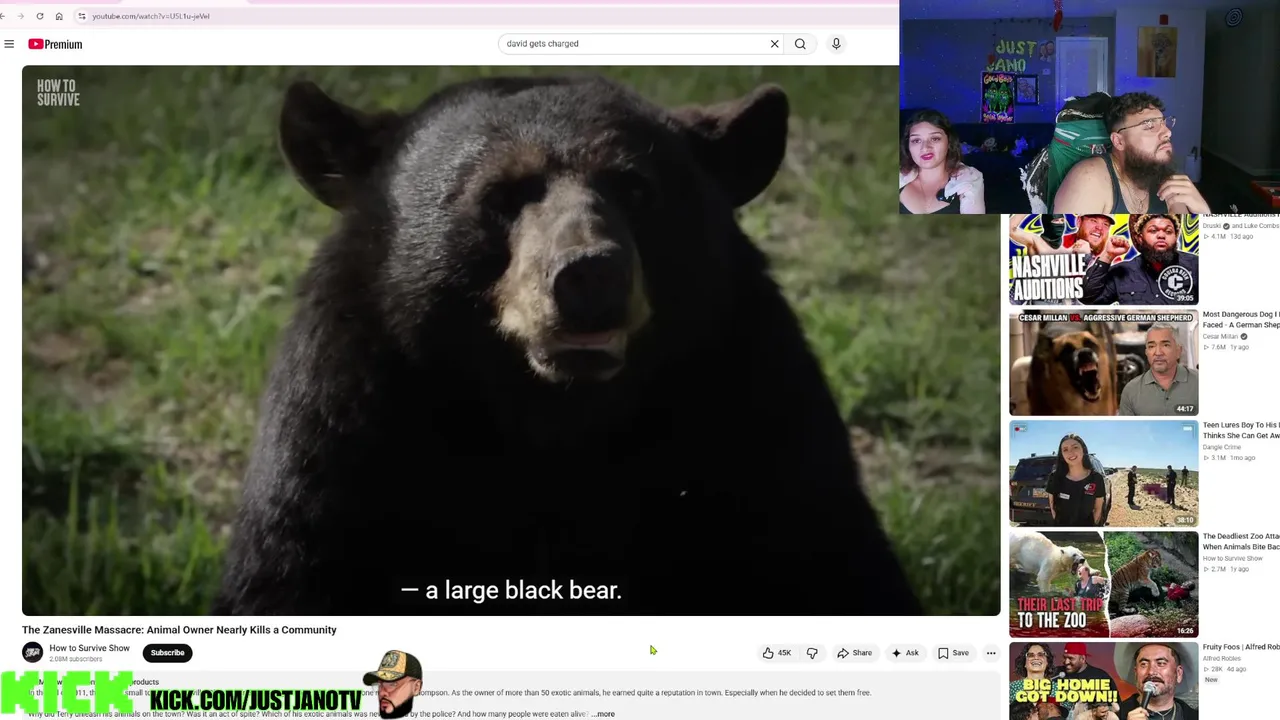This screenshot has width=1280, height=720.
Task: Open the Cesar Millan channel name
Action: 1222,337
